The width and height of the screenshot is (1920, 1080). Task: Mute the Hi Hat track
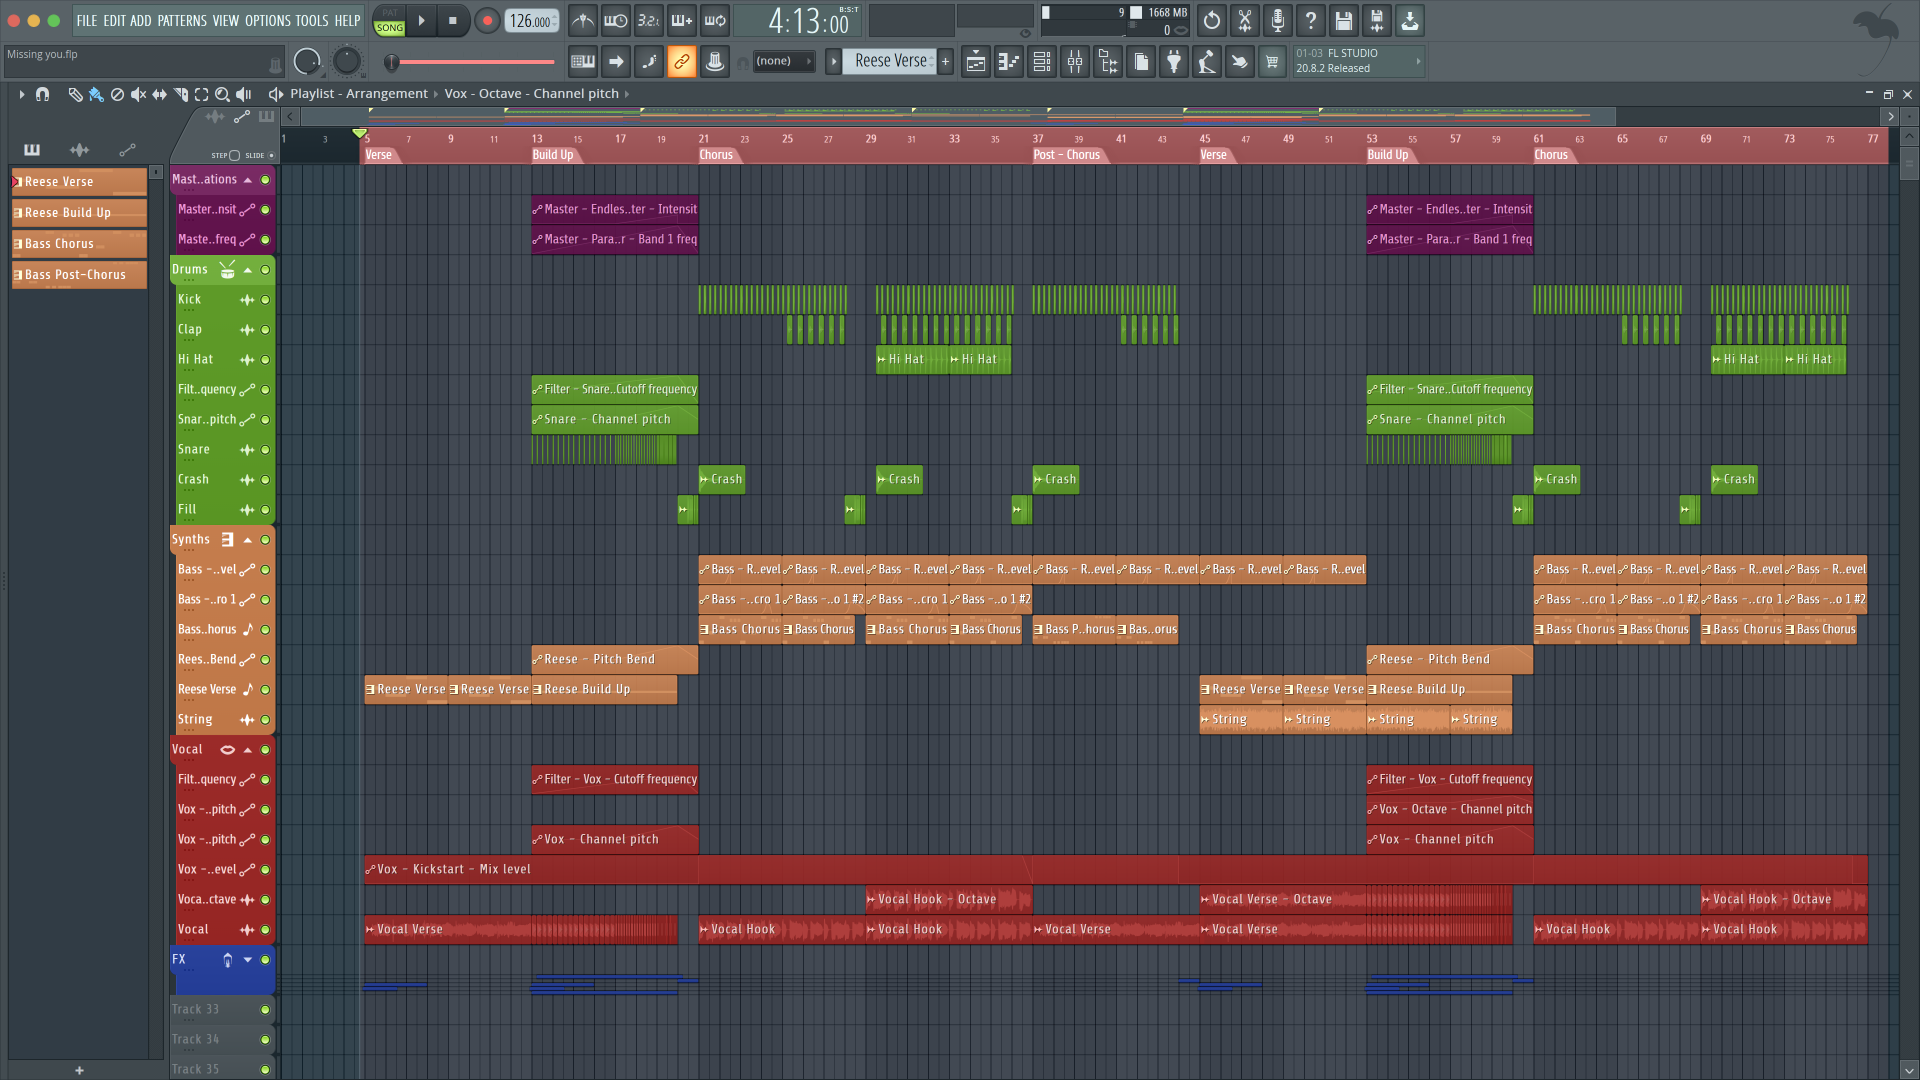click(265, 360)
